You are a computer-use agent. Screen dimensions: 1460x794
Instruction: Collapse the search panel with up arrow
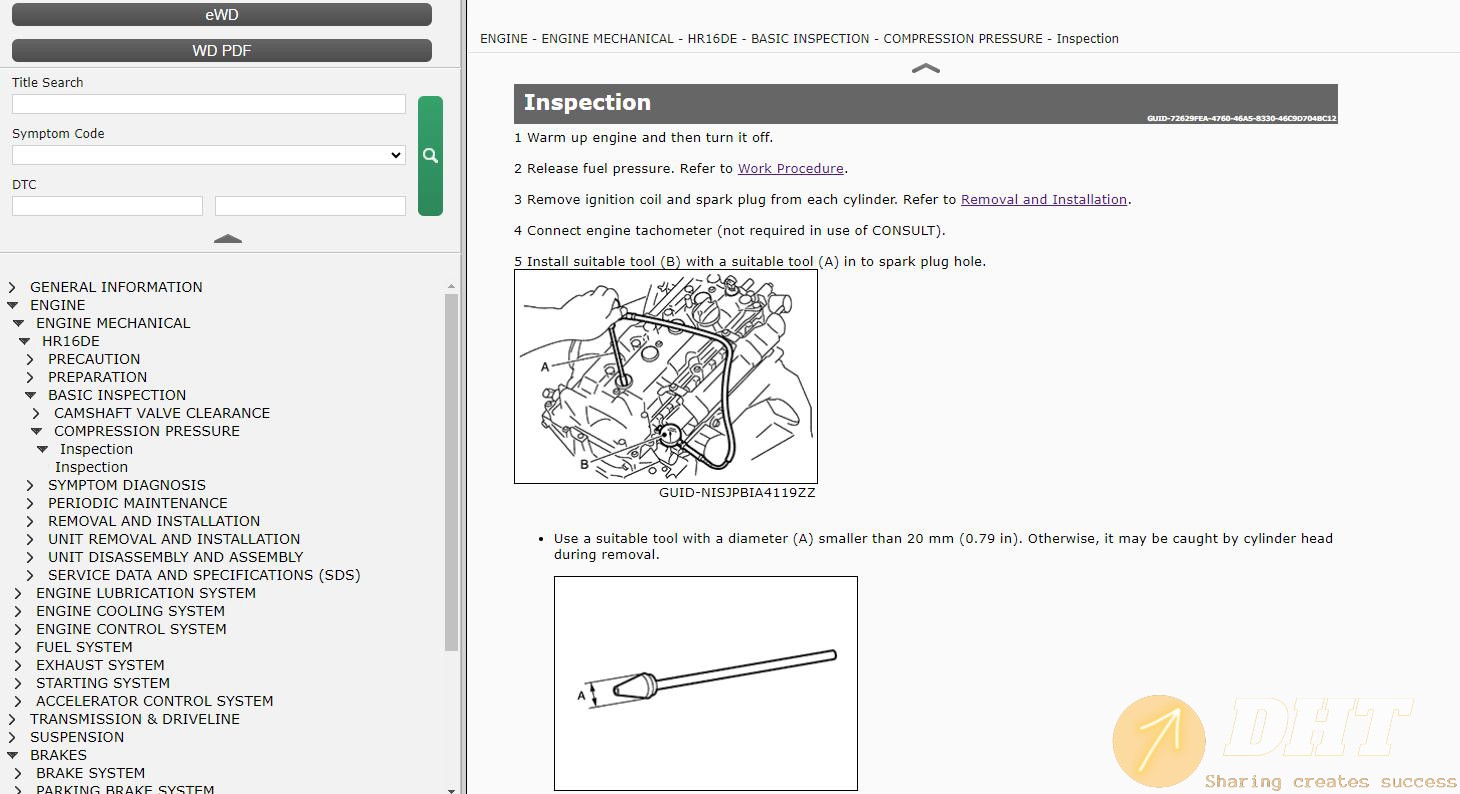coord(228,239)
